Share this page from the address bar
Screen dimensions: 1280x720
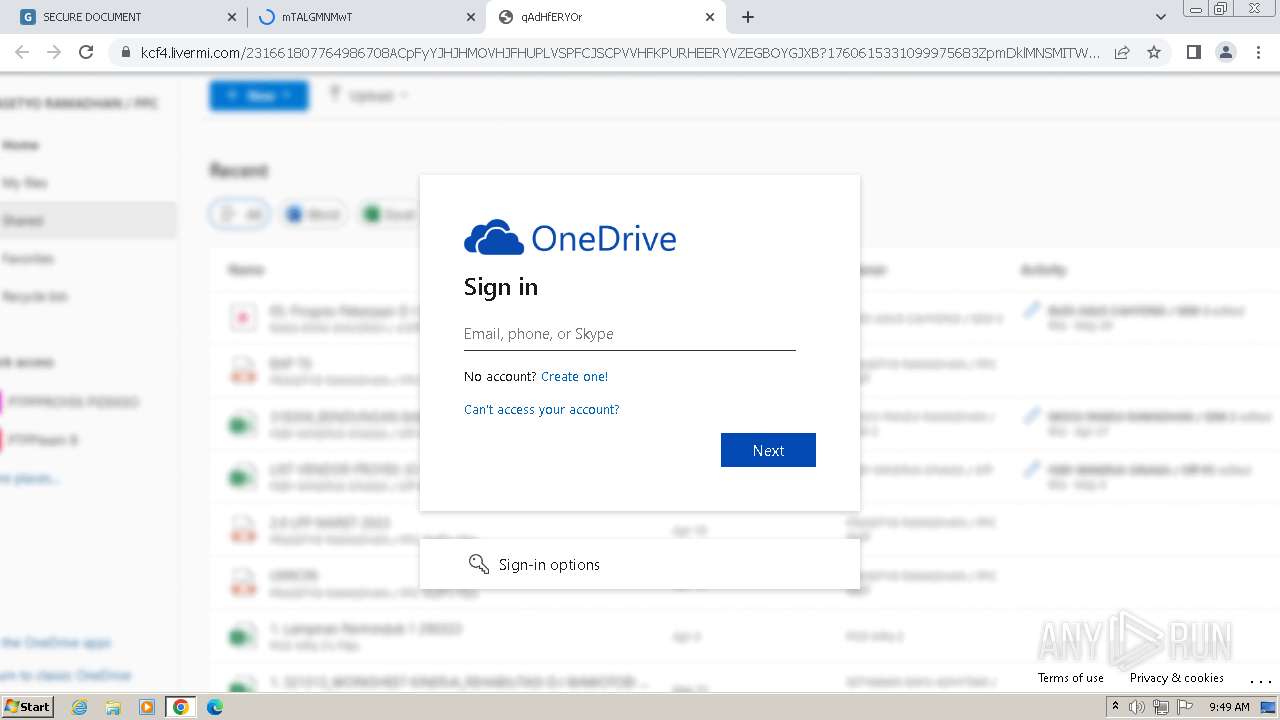point(1122,53)
